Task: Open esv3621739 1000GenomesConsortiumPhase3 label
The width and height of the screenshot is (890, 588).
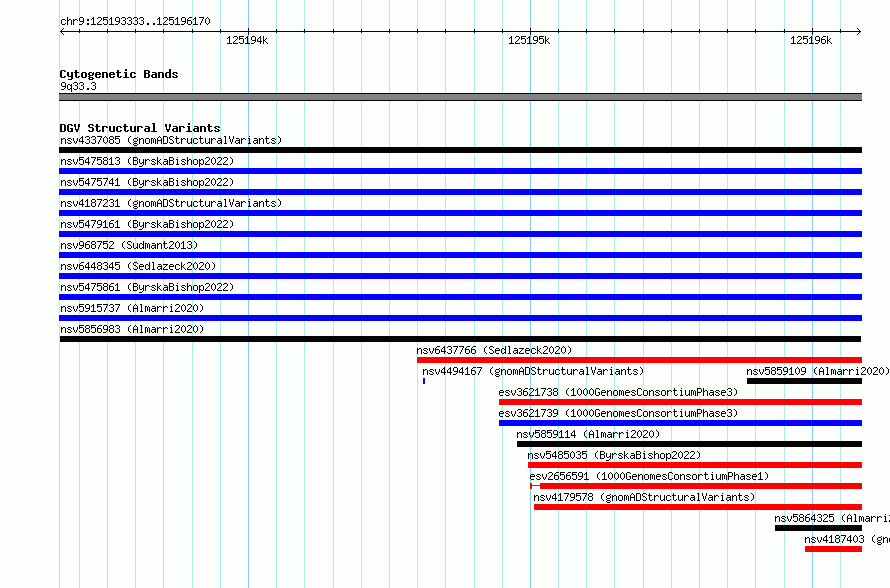Action: pyautogui.click(x=618, y=413)
